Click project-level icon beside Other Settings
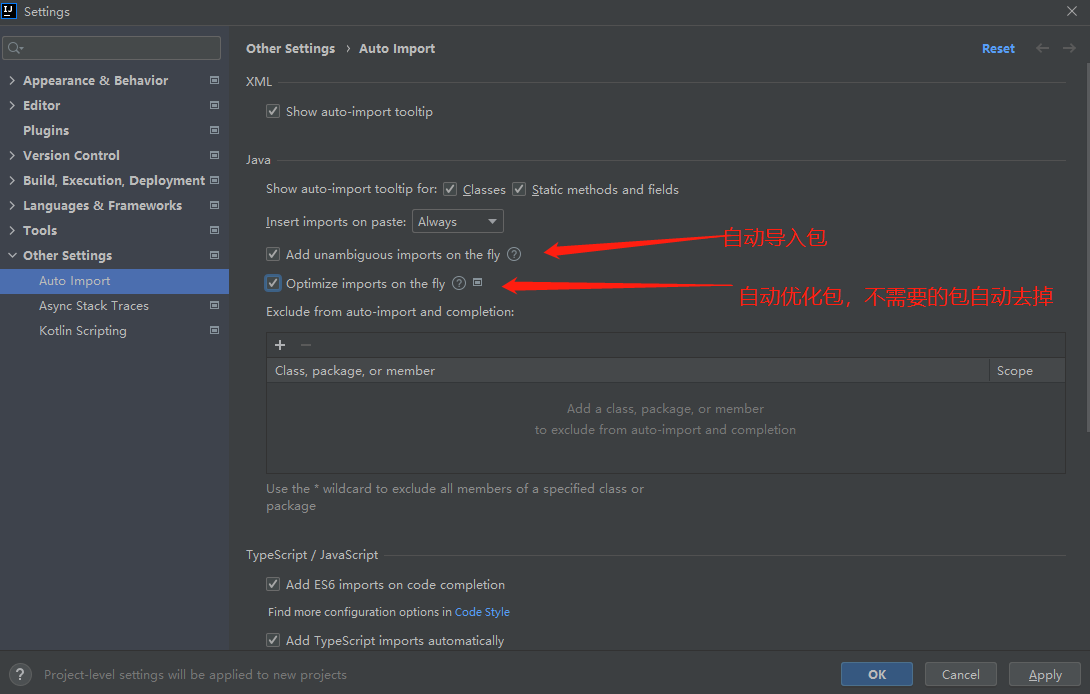This screenshot has height=694, width=1090. (x=214, y=256)
